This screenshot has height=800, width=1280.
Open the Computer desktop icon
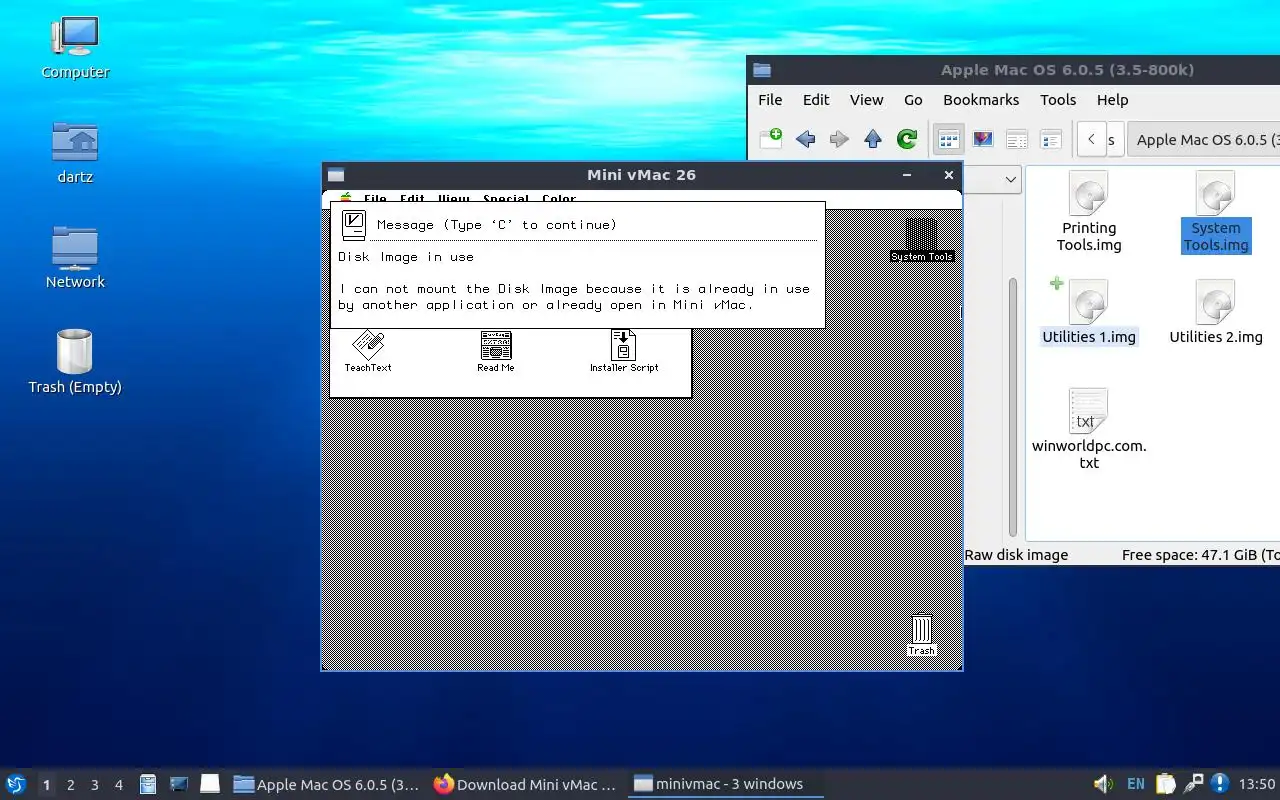pos(75,47)
